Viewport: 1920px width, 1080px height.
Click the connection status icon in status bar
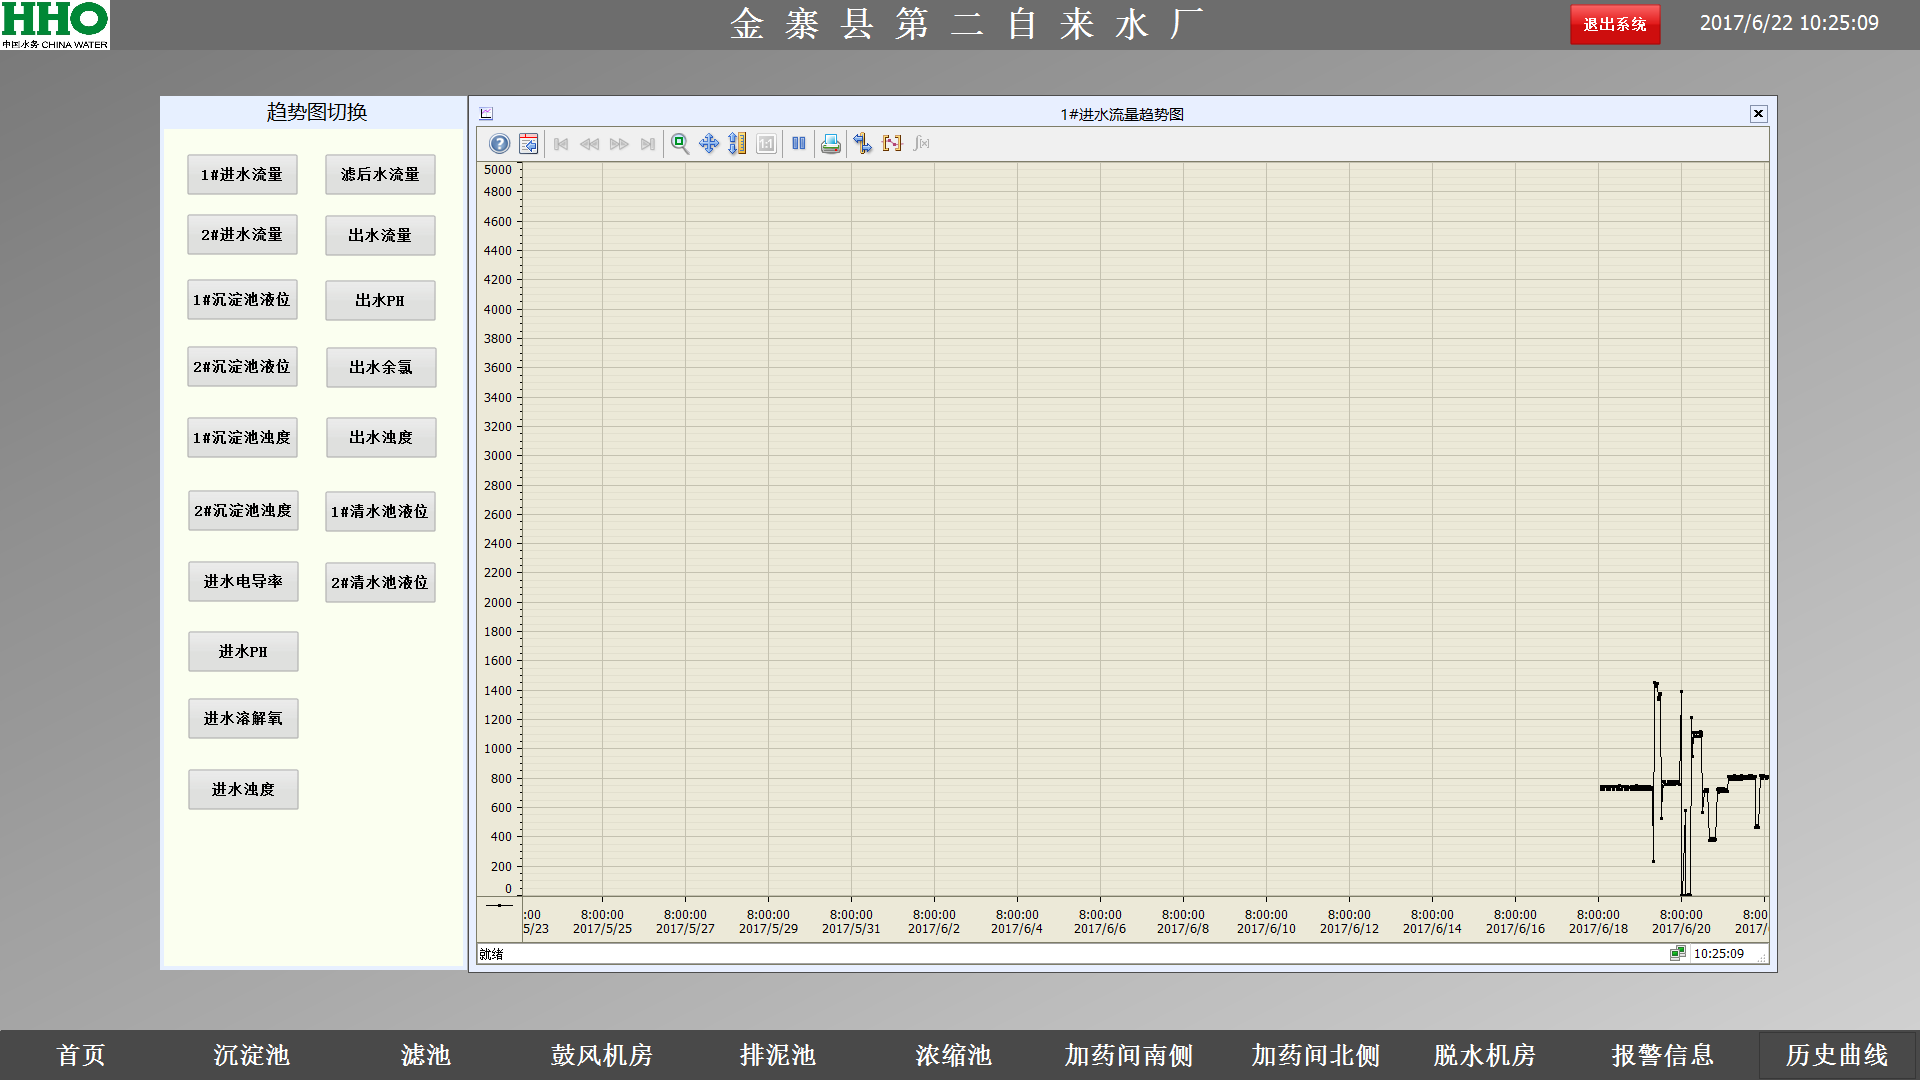coord(1677,953)
